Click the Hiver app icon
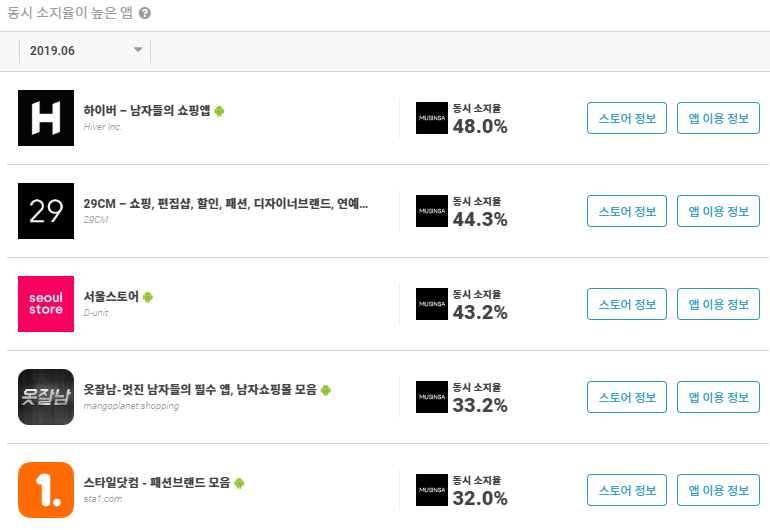This screenshot has width=770, height=530. 46,118
